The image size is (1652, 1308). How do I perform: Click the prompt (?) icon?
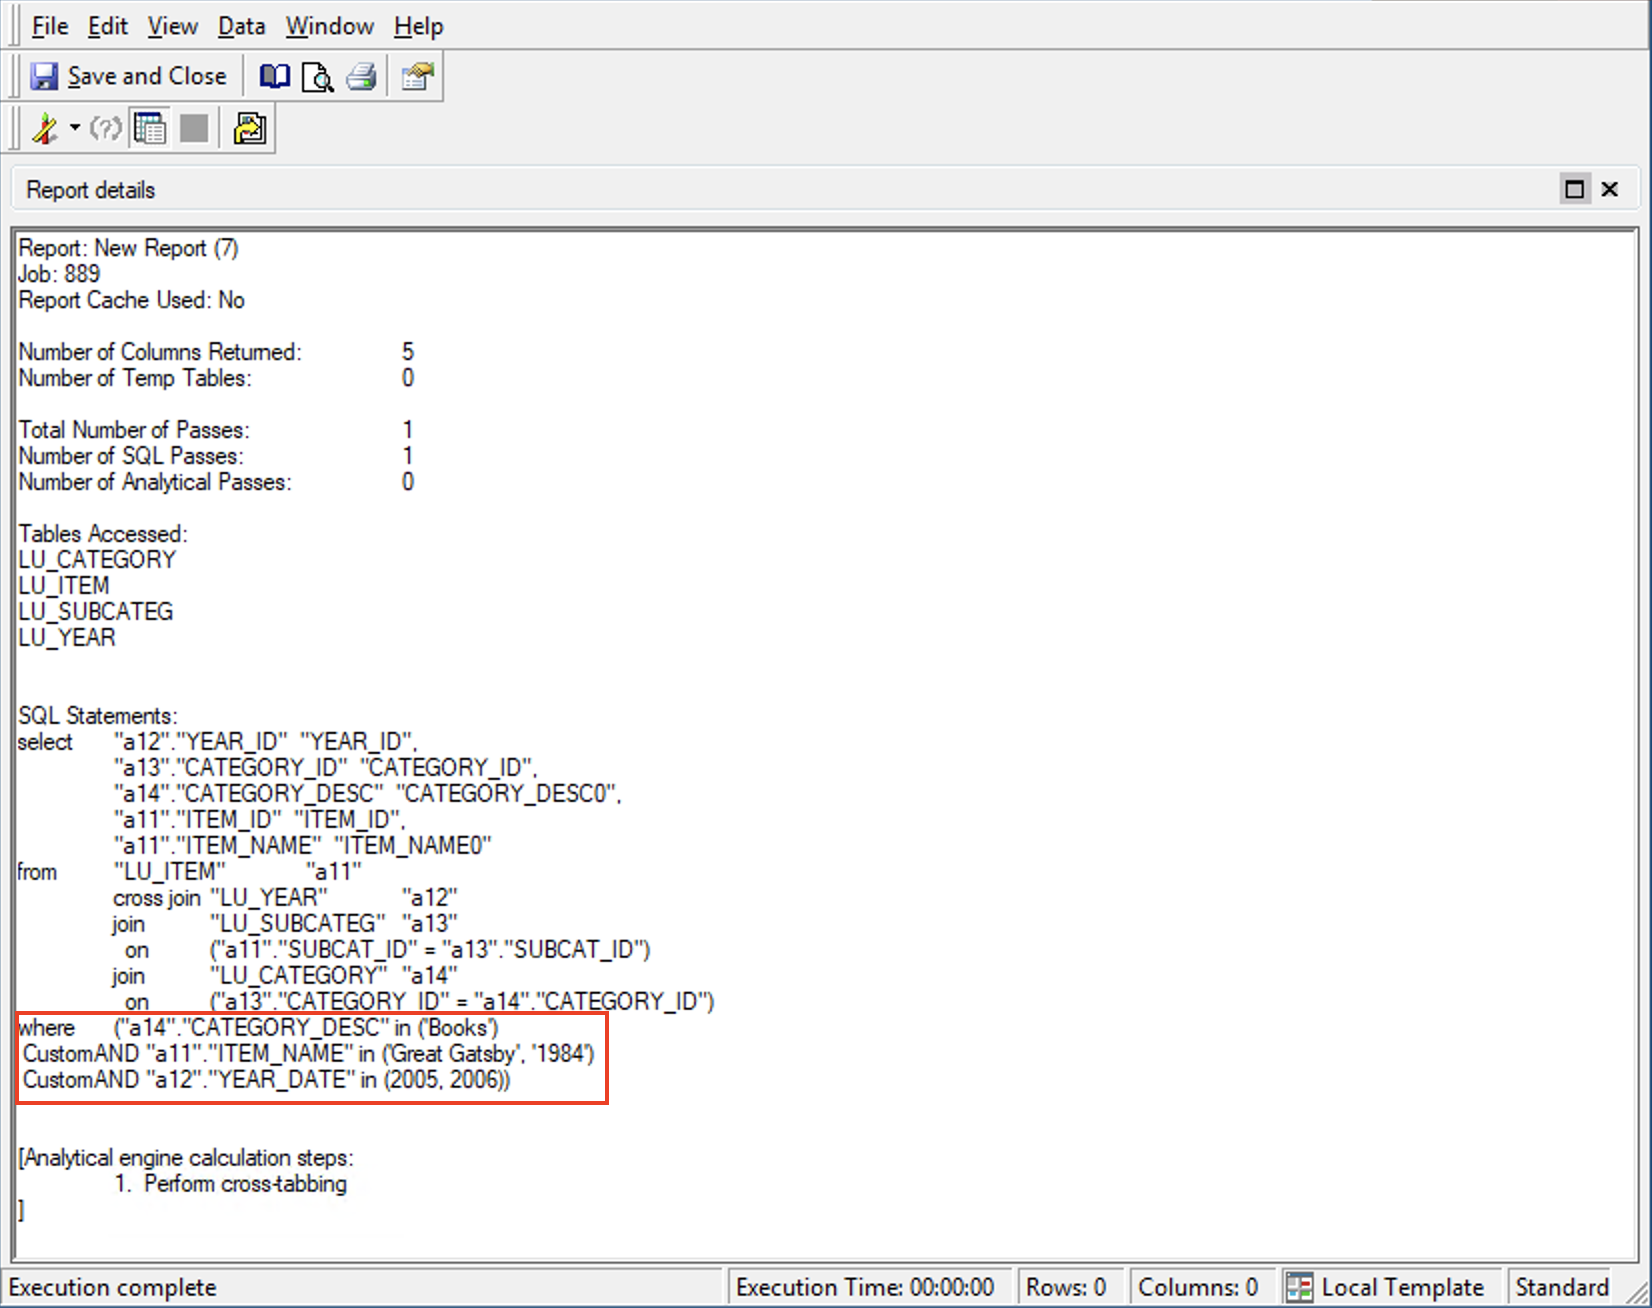(x=105, y=128)
